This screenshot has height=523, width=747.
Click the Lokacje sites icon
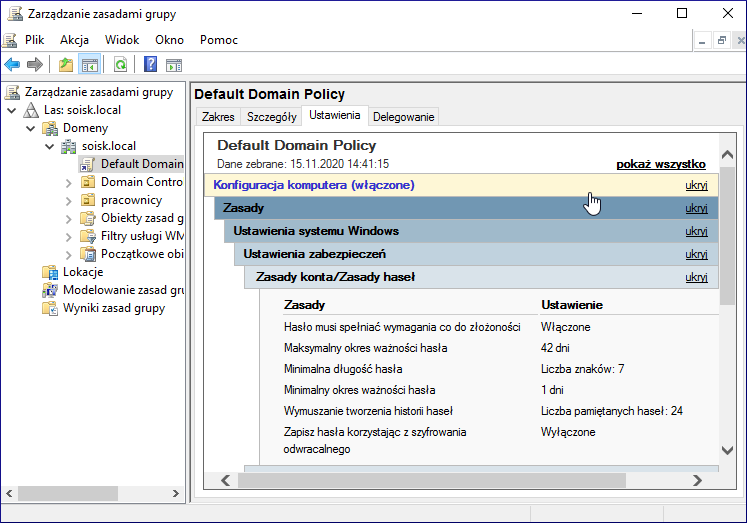coord(50,272)
